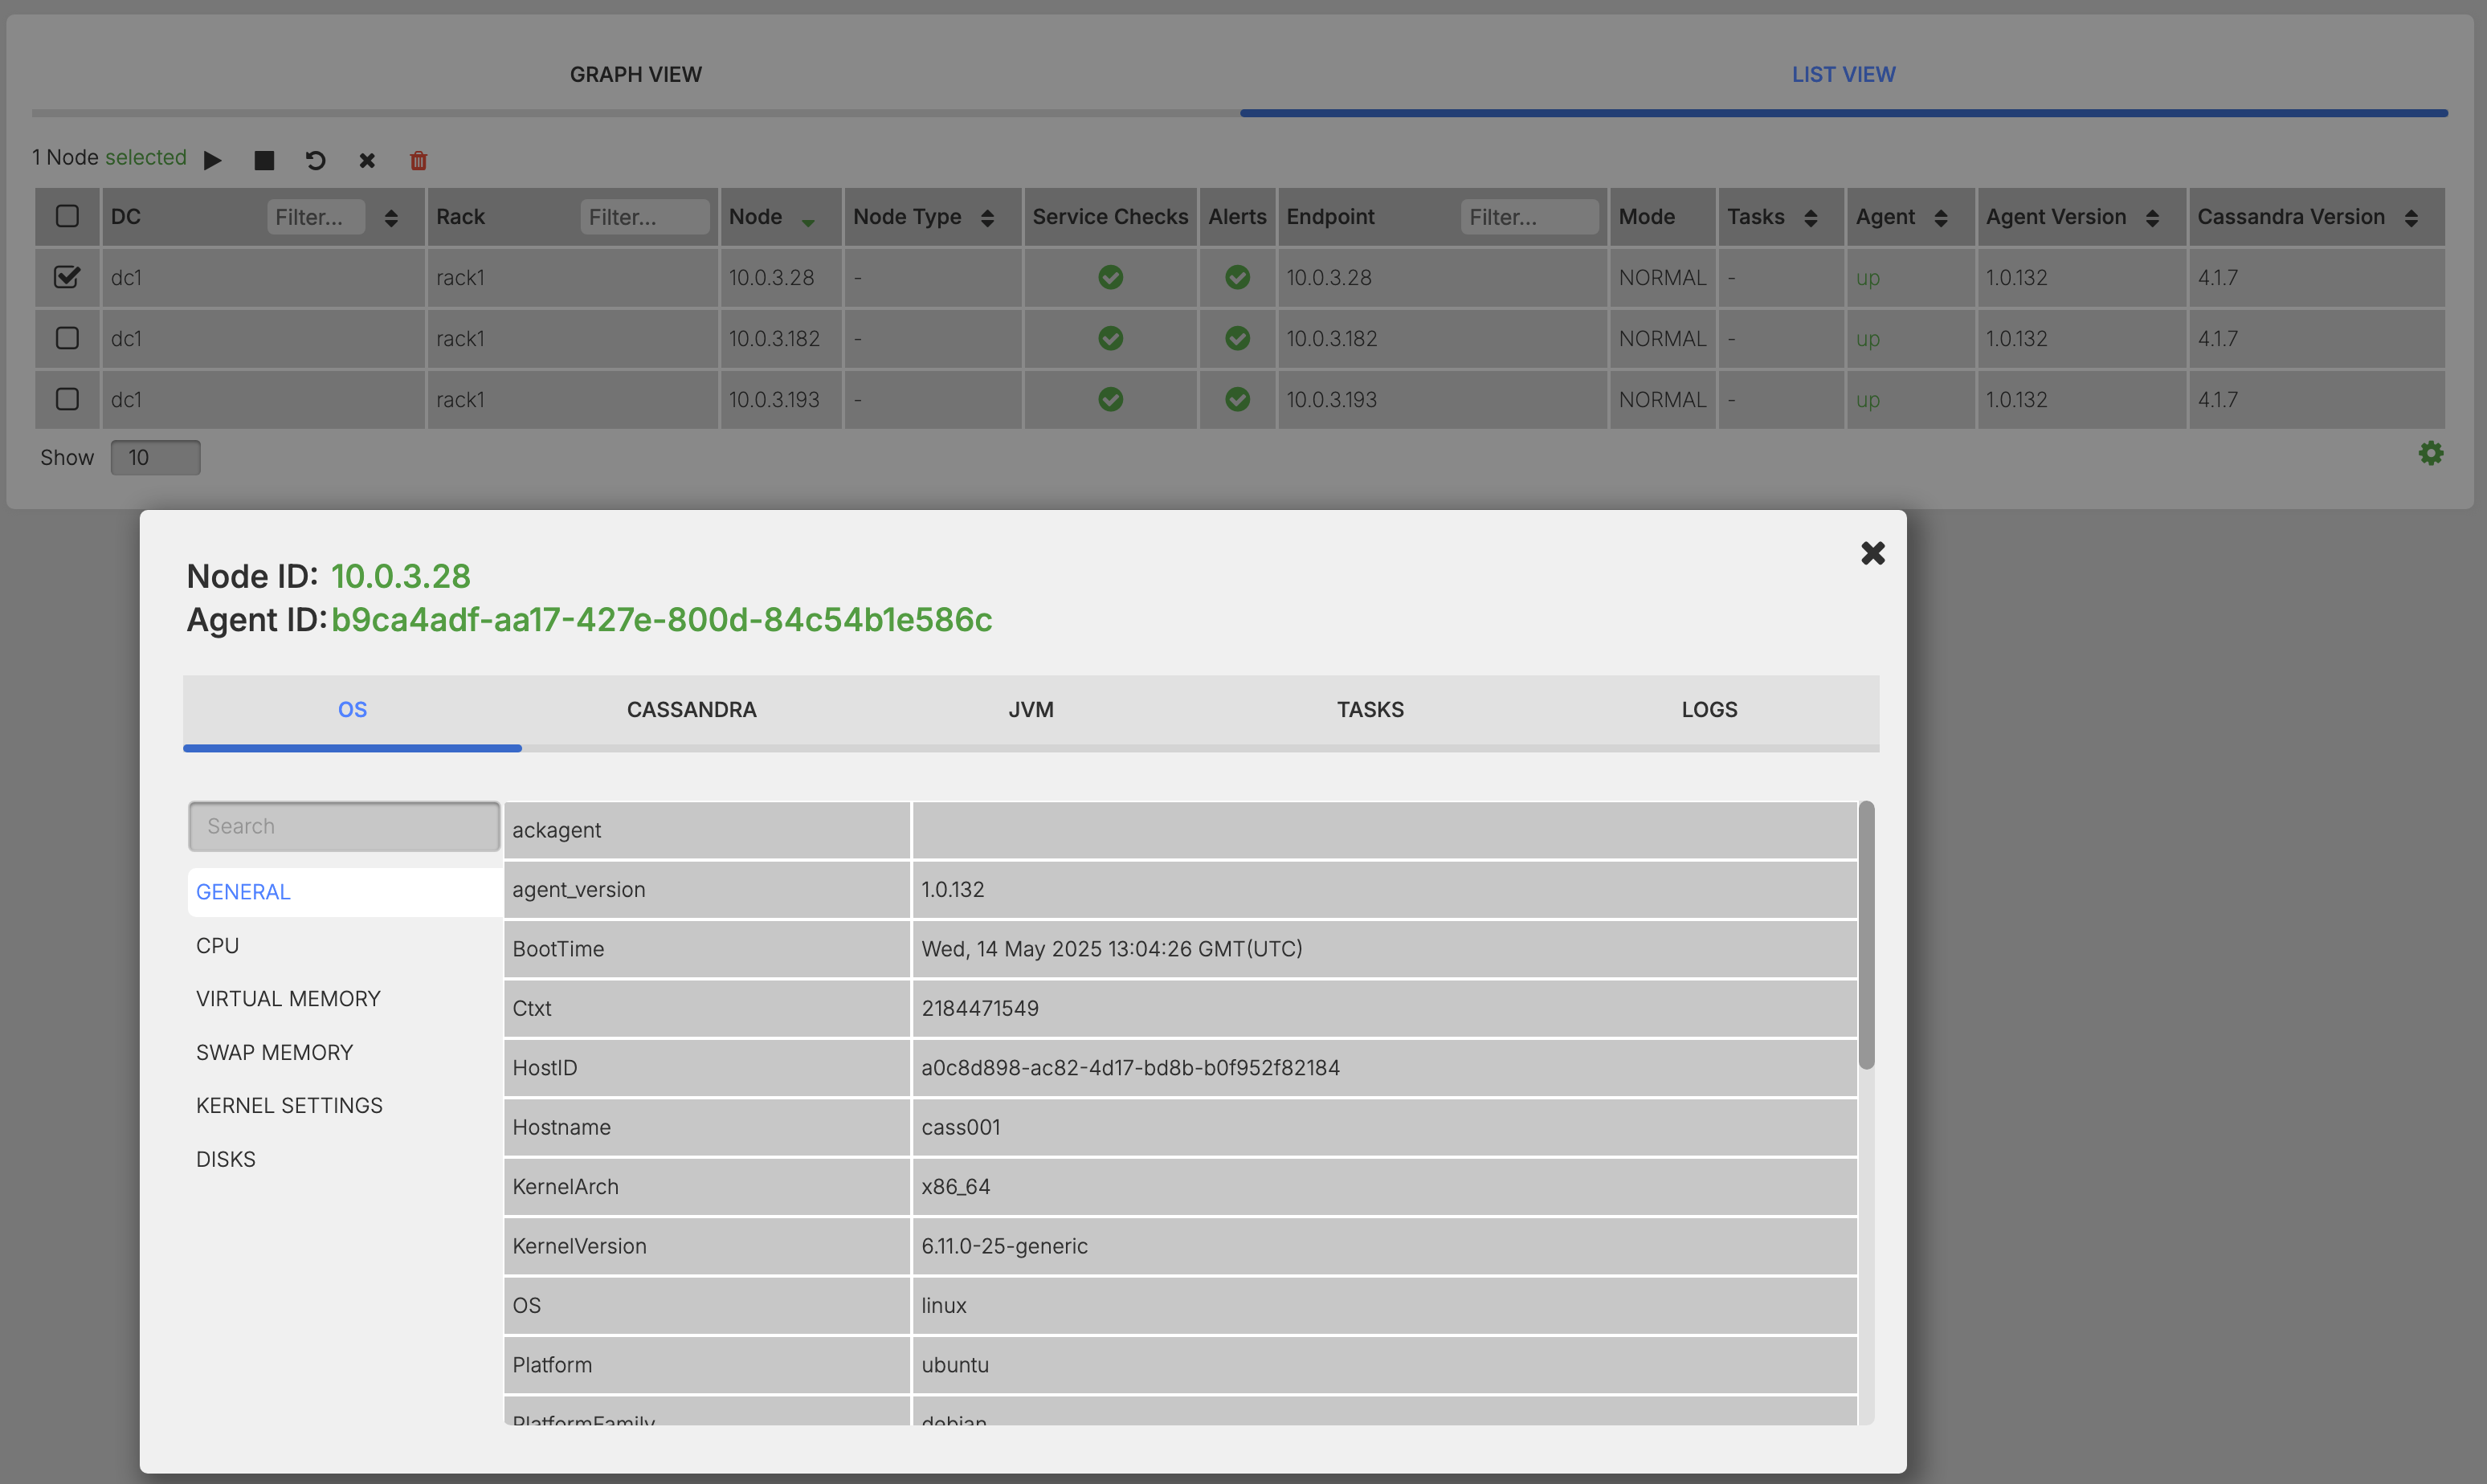
Task: Click the OS properties Search field
Action: (344, 826)
